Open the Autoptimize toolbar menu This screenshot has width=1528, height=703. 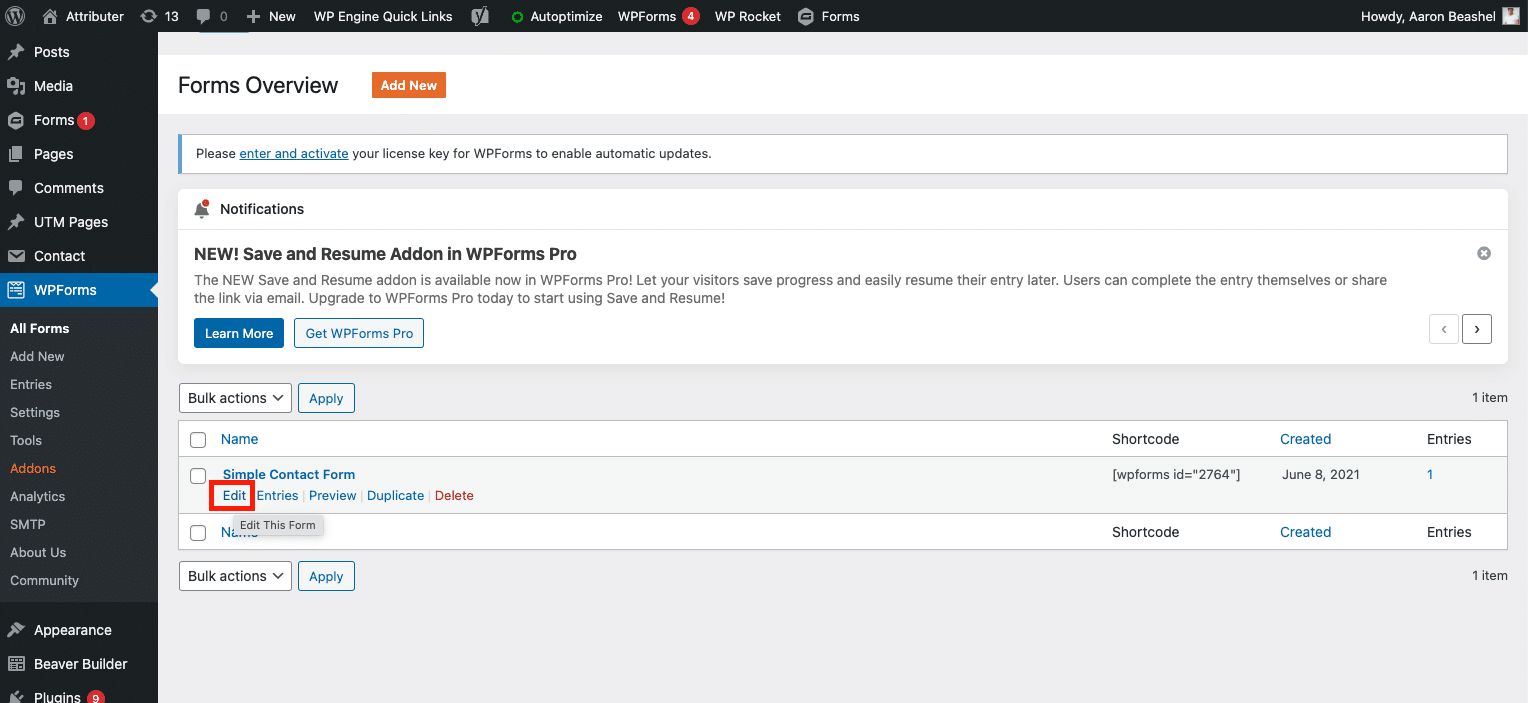coord(556,16)
